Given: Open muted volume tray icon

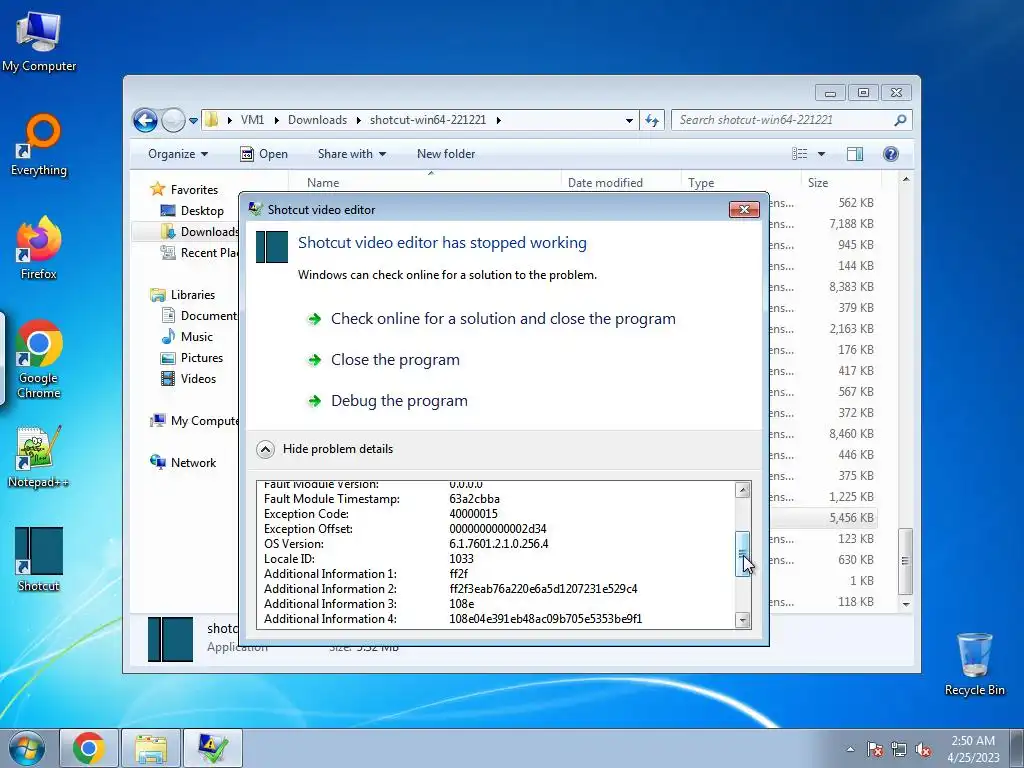Looking at the screenshot, I should (x=923, y=749).
